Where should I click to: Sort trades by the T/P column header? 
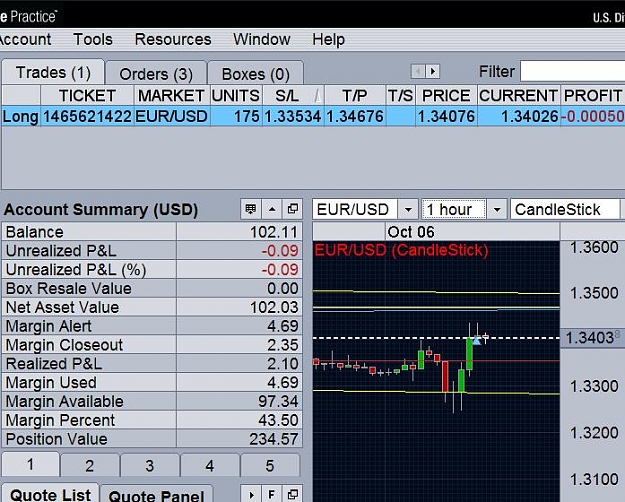pyautogui.click(x=355, y=96)
